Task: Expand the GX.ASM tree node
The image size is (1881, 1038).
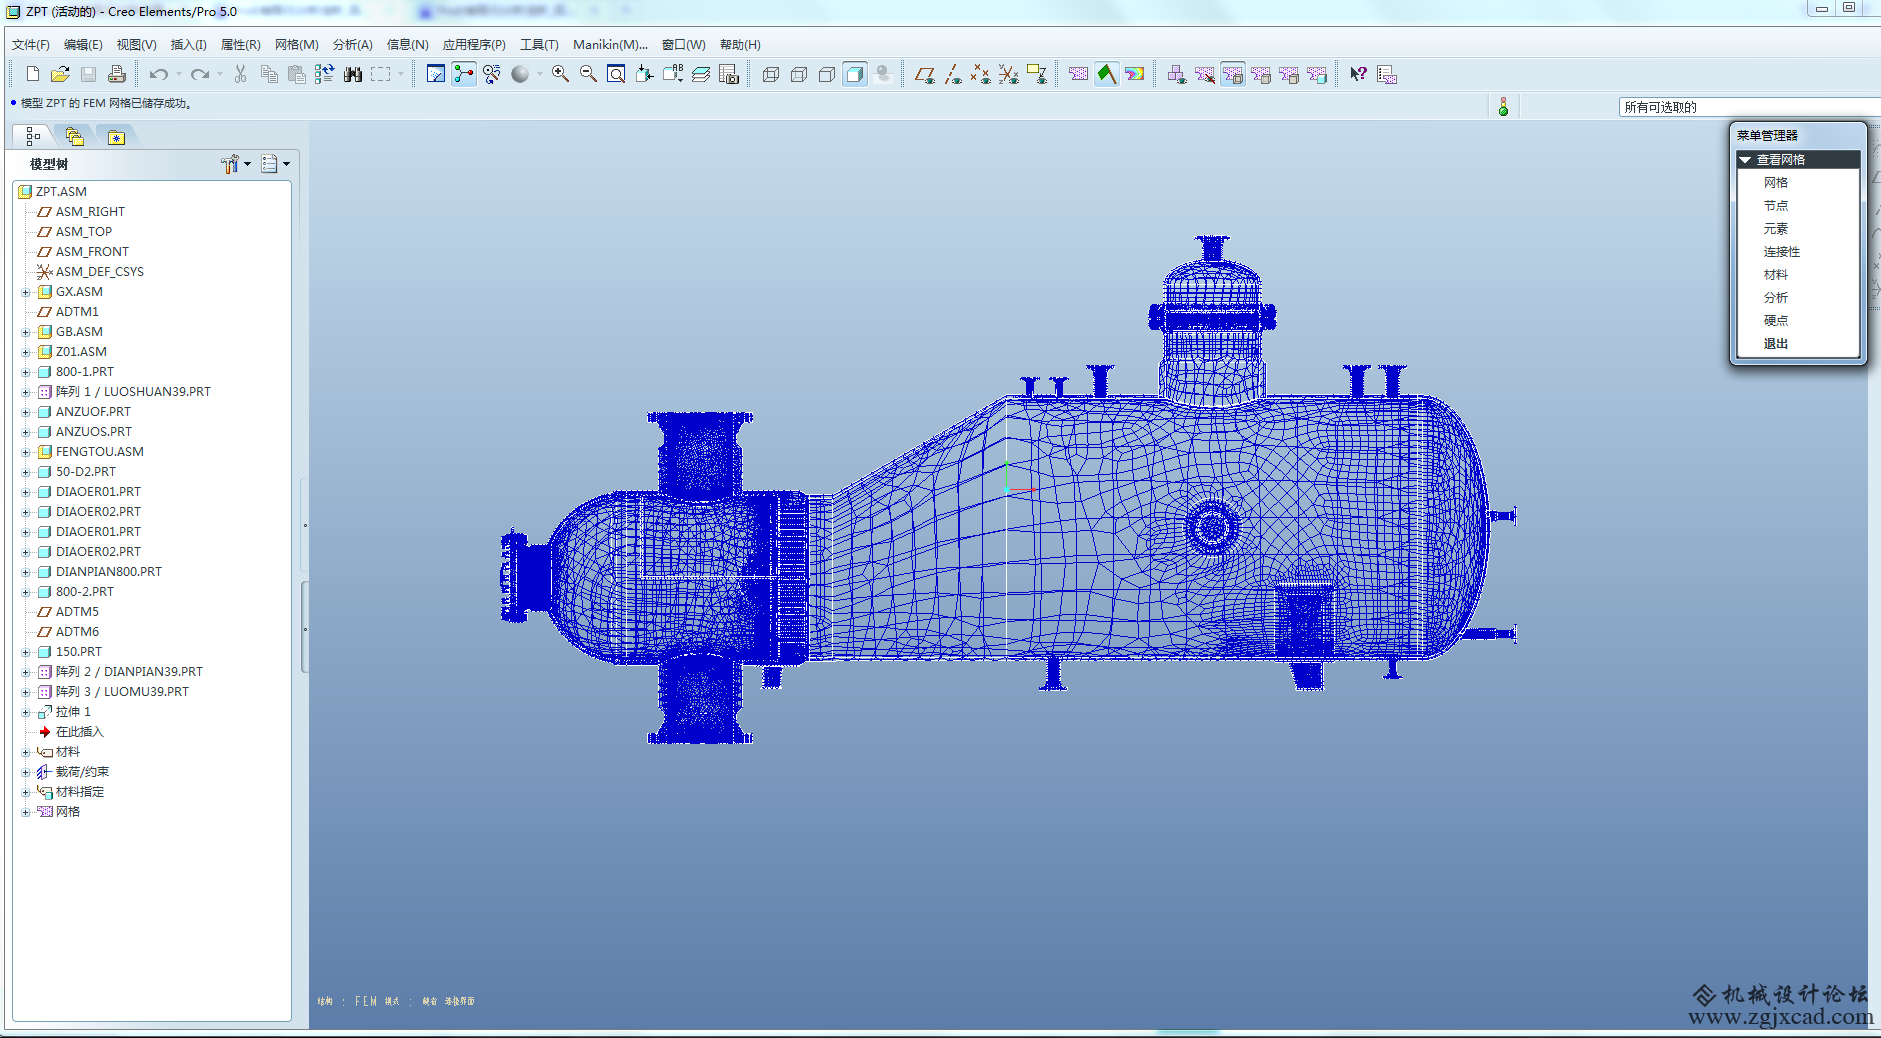Action: [26, 292]
